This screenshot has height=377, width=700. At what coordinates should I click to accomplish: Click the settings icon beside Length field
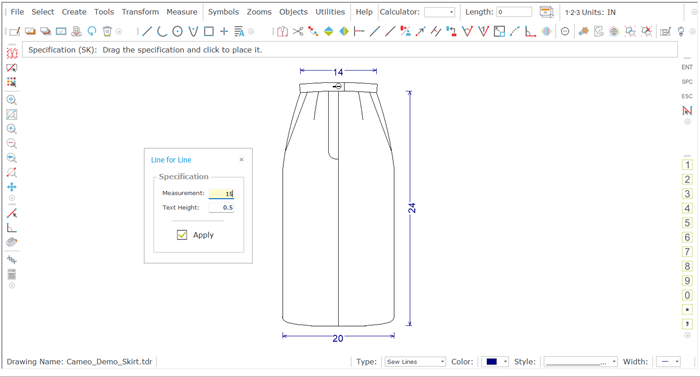click(x=546, y=12)
